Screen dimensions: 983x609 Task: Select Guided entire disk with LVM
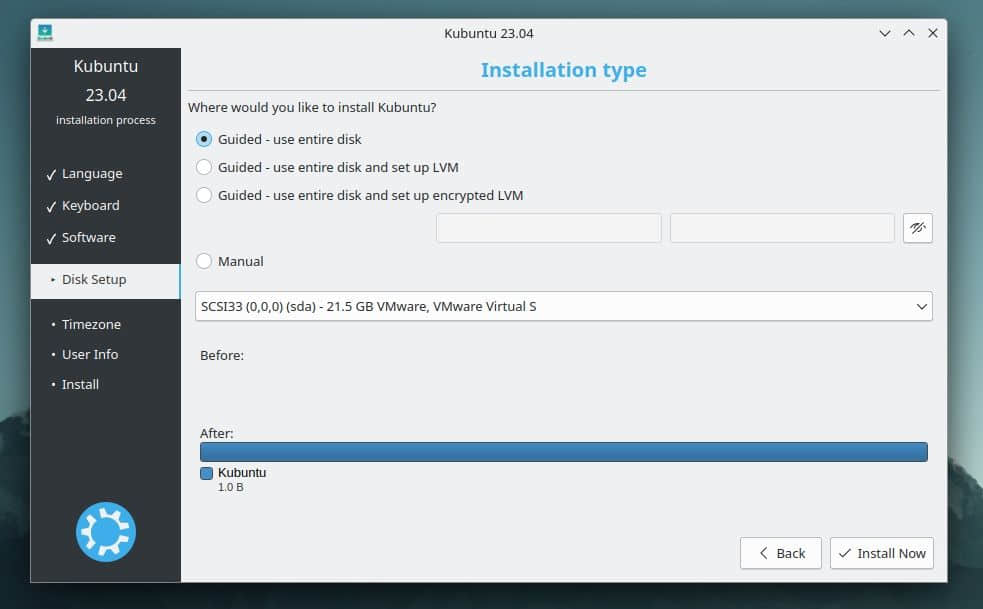[204, 167]
